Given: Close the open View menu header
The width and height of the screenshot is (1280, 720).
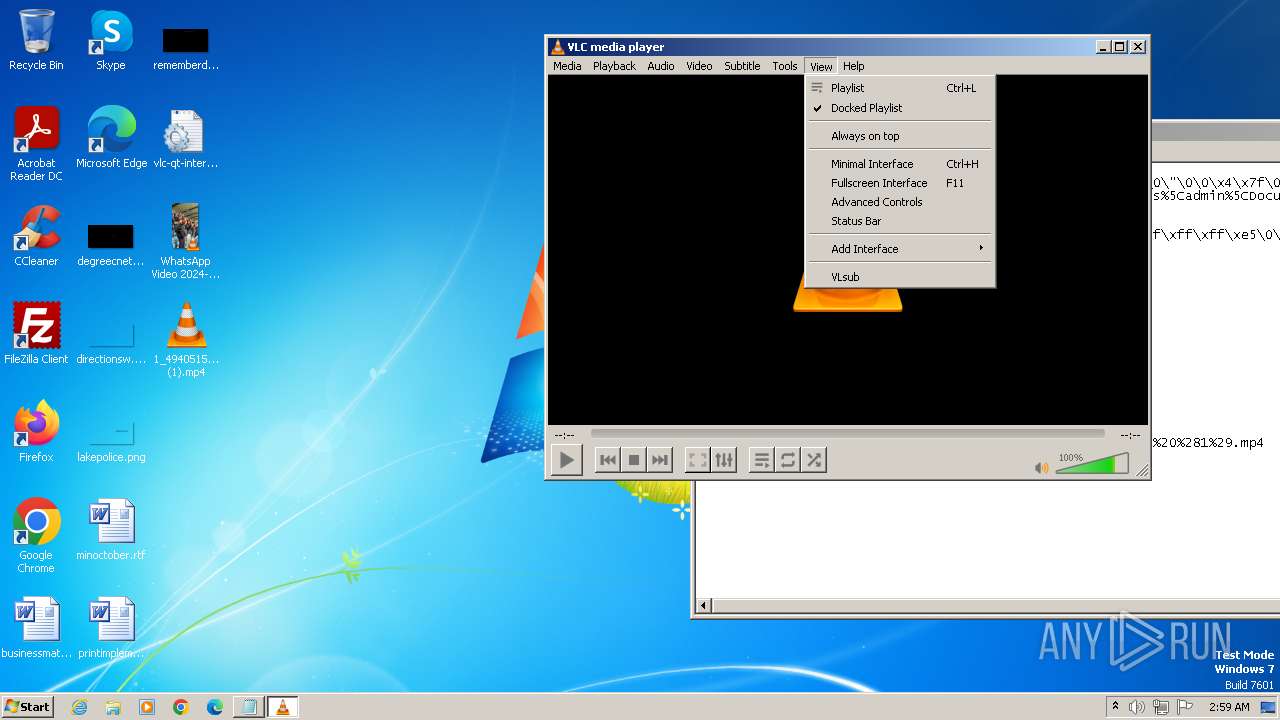Looking at the screenshot, I should coord(821,66).
